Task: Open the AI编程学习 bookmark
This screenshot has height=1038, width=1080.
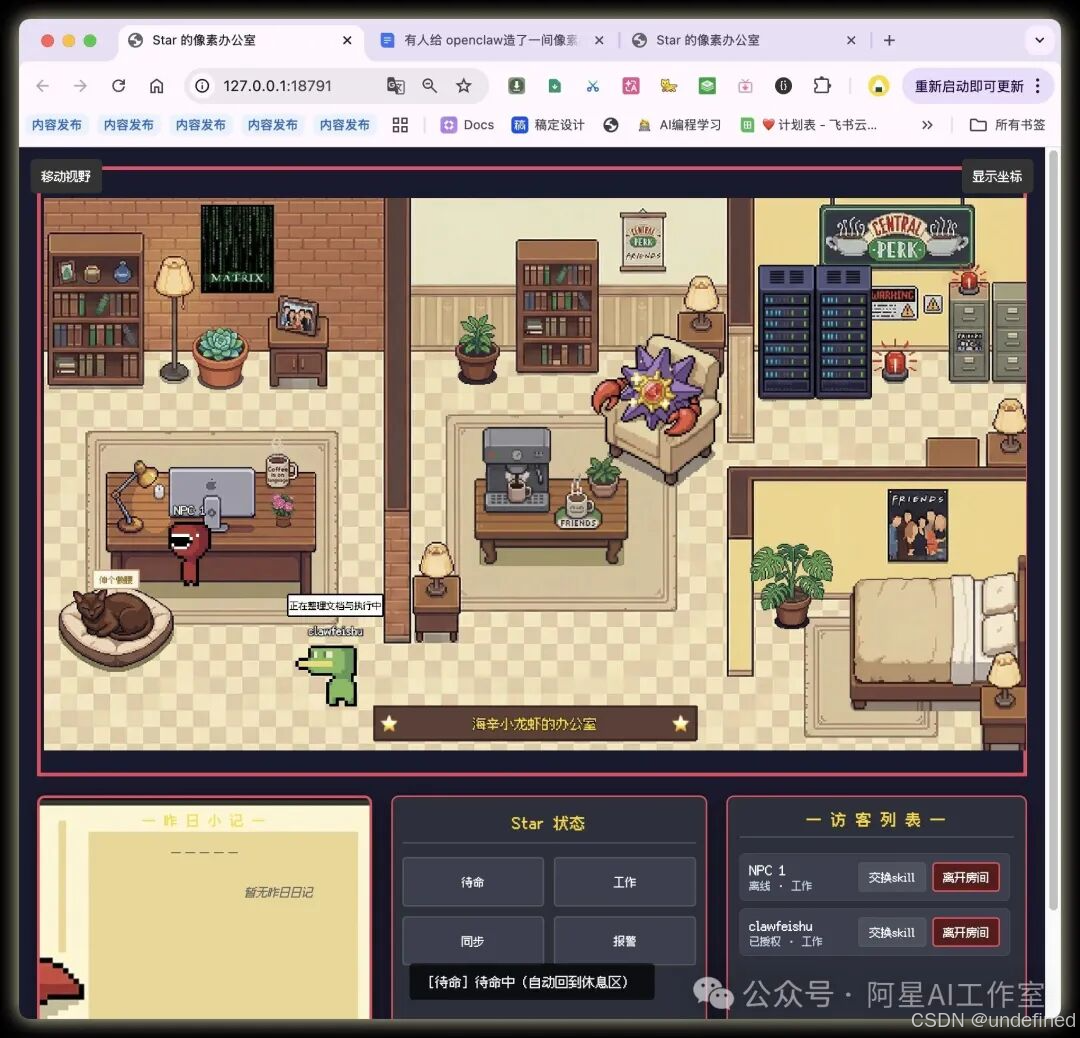Action: point(679,125)
